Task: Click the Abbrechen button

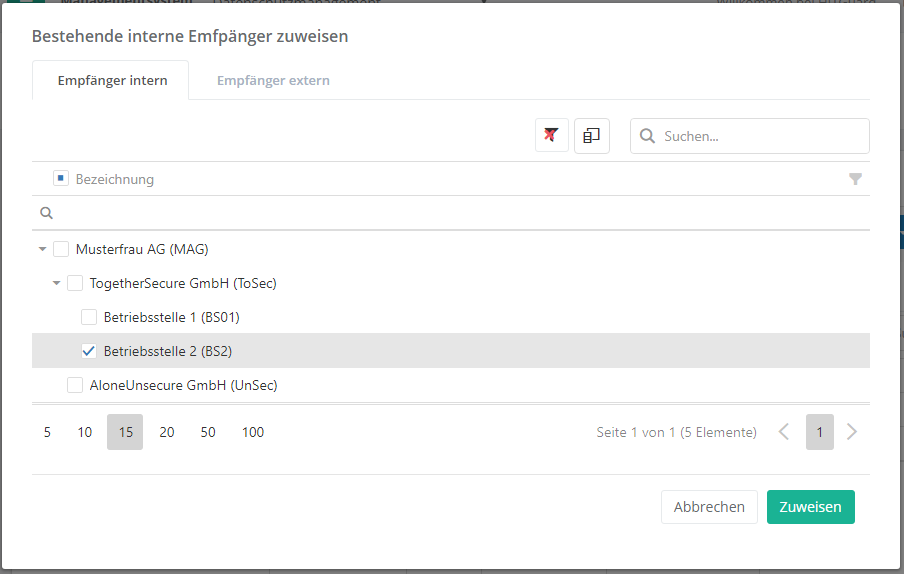Action: click(709, 507)
